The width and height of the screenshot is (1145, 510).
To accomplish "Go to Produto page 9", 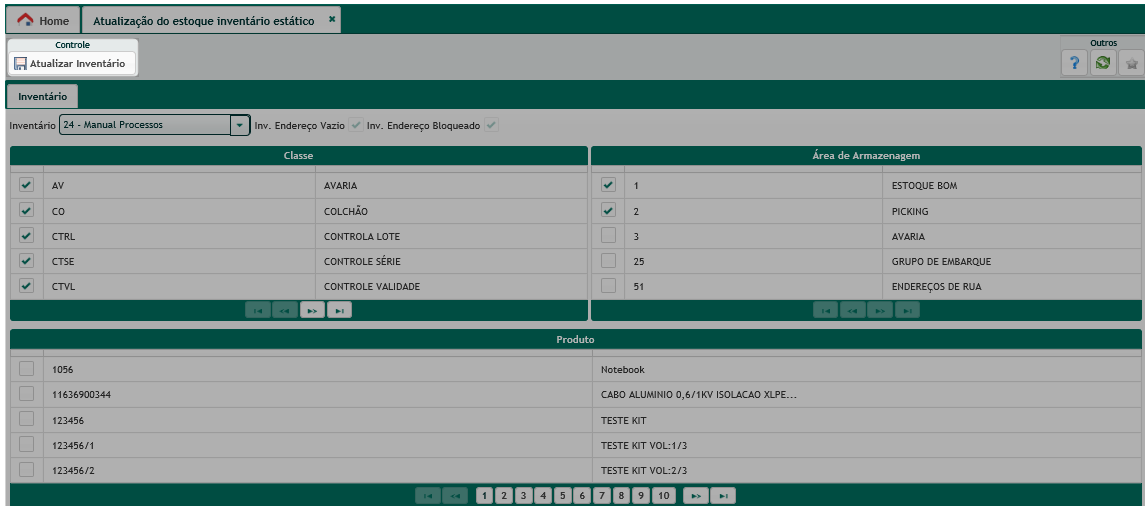I will (640, 496).
